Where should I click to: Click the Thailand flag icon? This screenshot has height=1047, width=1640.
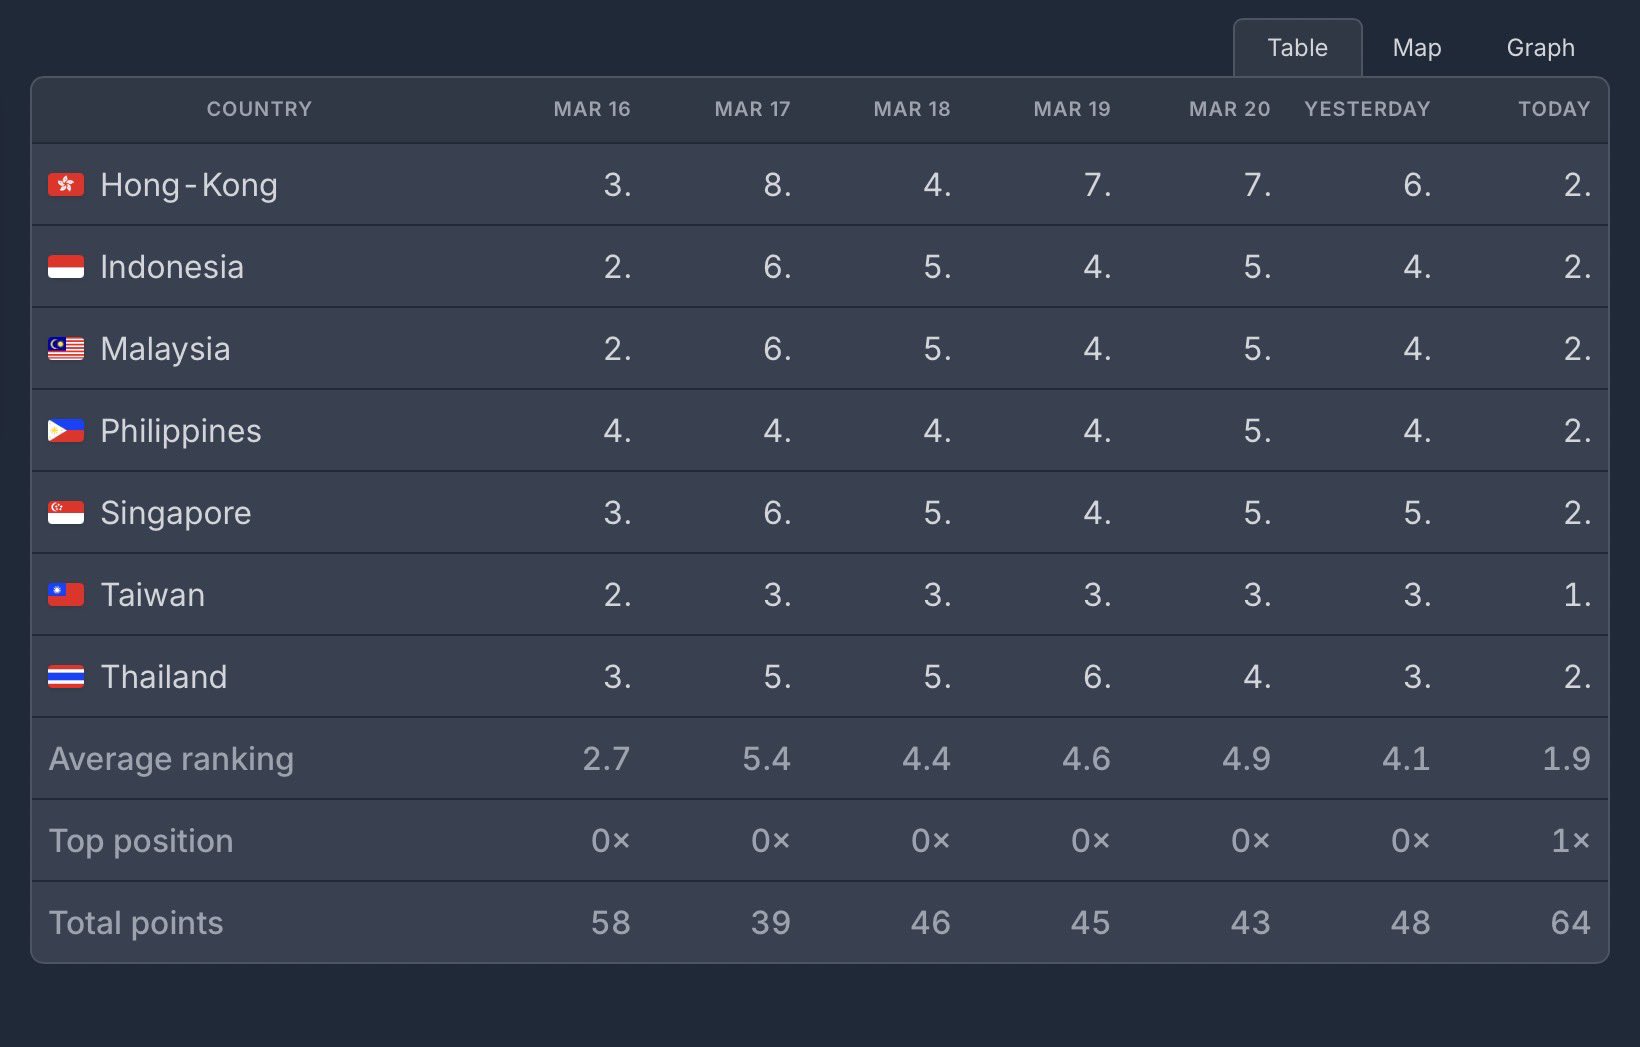(66, 677)
